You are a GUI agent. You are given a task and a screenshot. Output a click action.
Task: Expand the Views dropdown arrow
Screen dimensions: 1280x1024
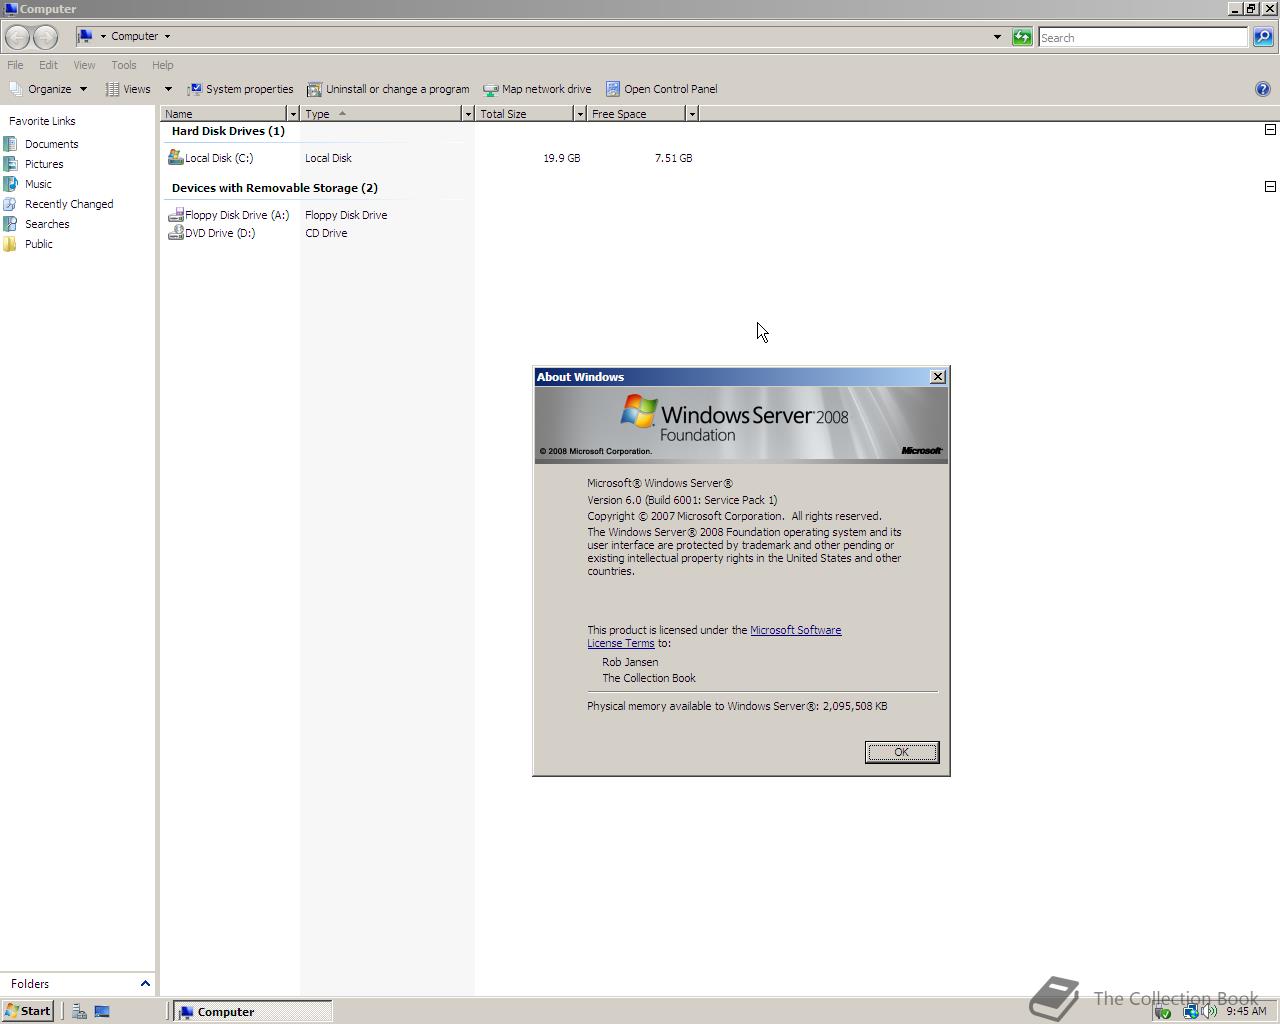point(168,89)
